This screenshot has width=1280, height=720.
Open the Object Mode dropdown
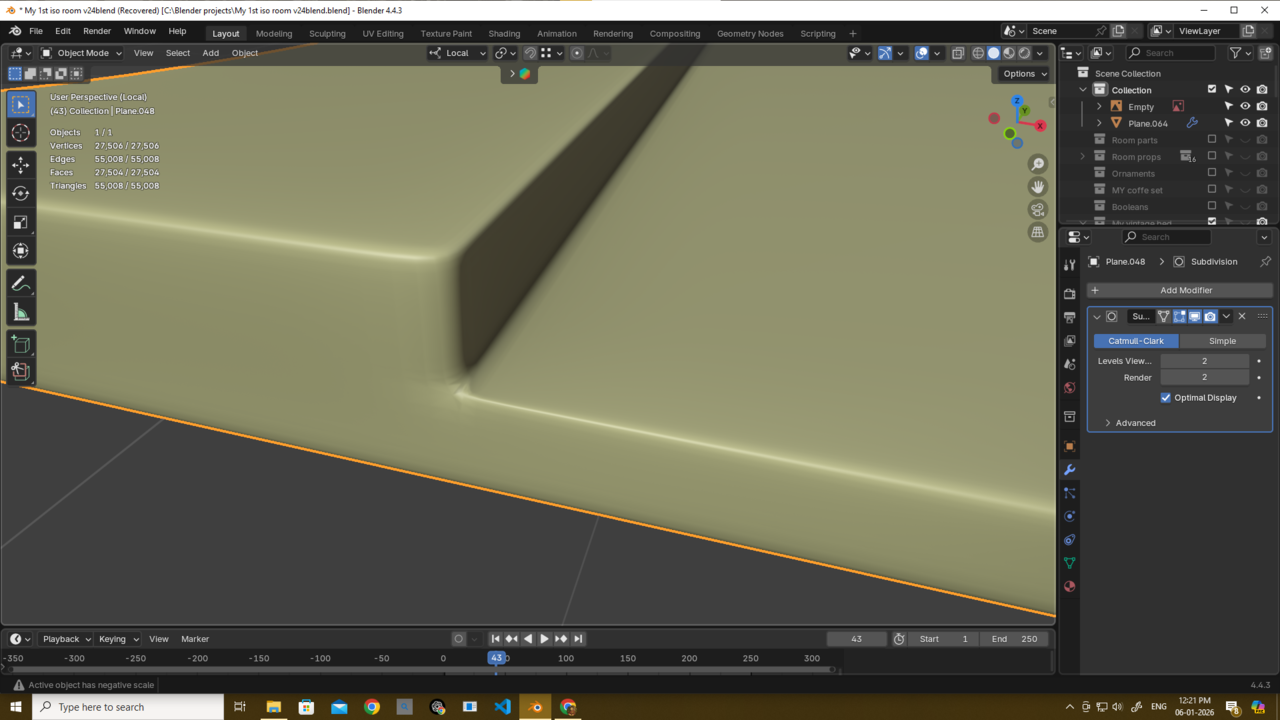[x=82, y=53]
